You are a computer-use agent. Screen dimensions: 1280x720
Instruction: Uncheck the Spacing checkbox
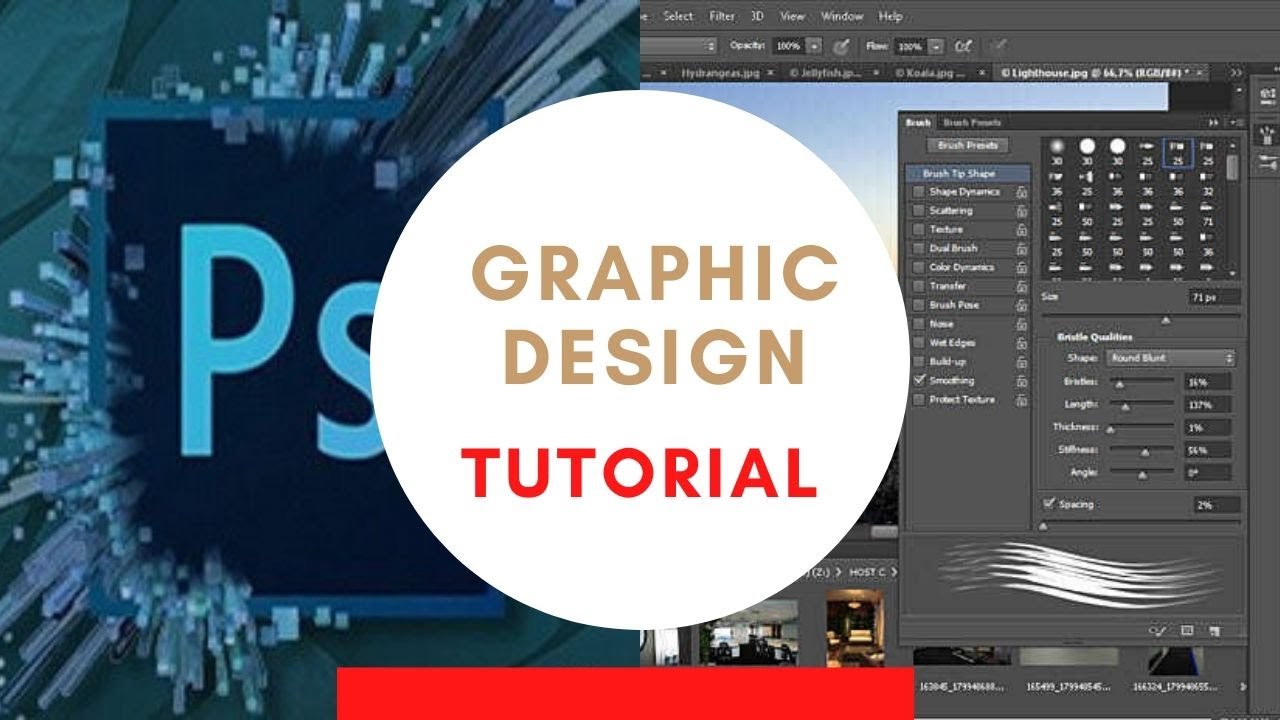pyautogui.click(x=1049, y=504)
